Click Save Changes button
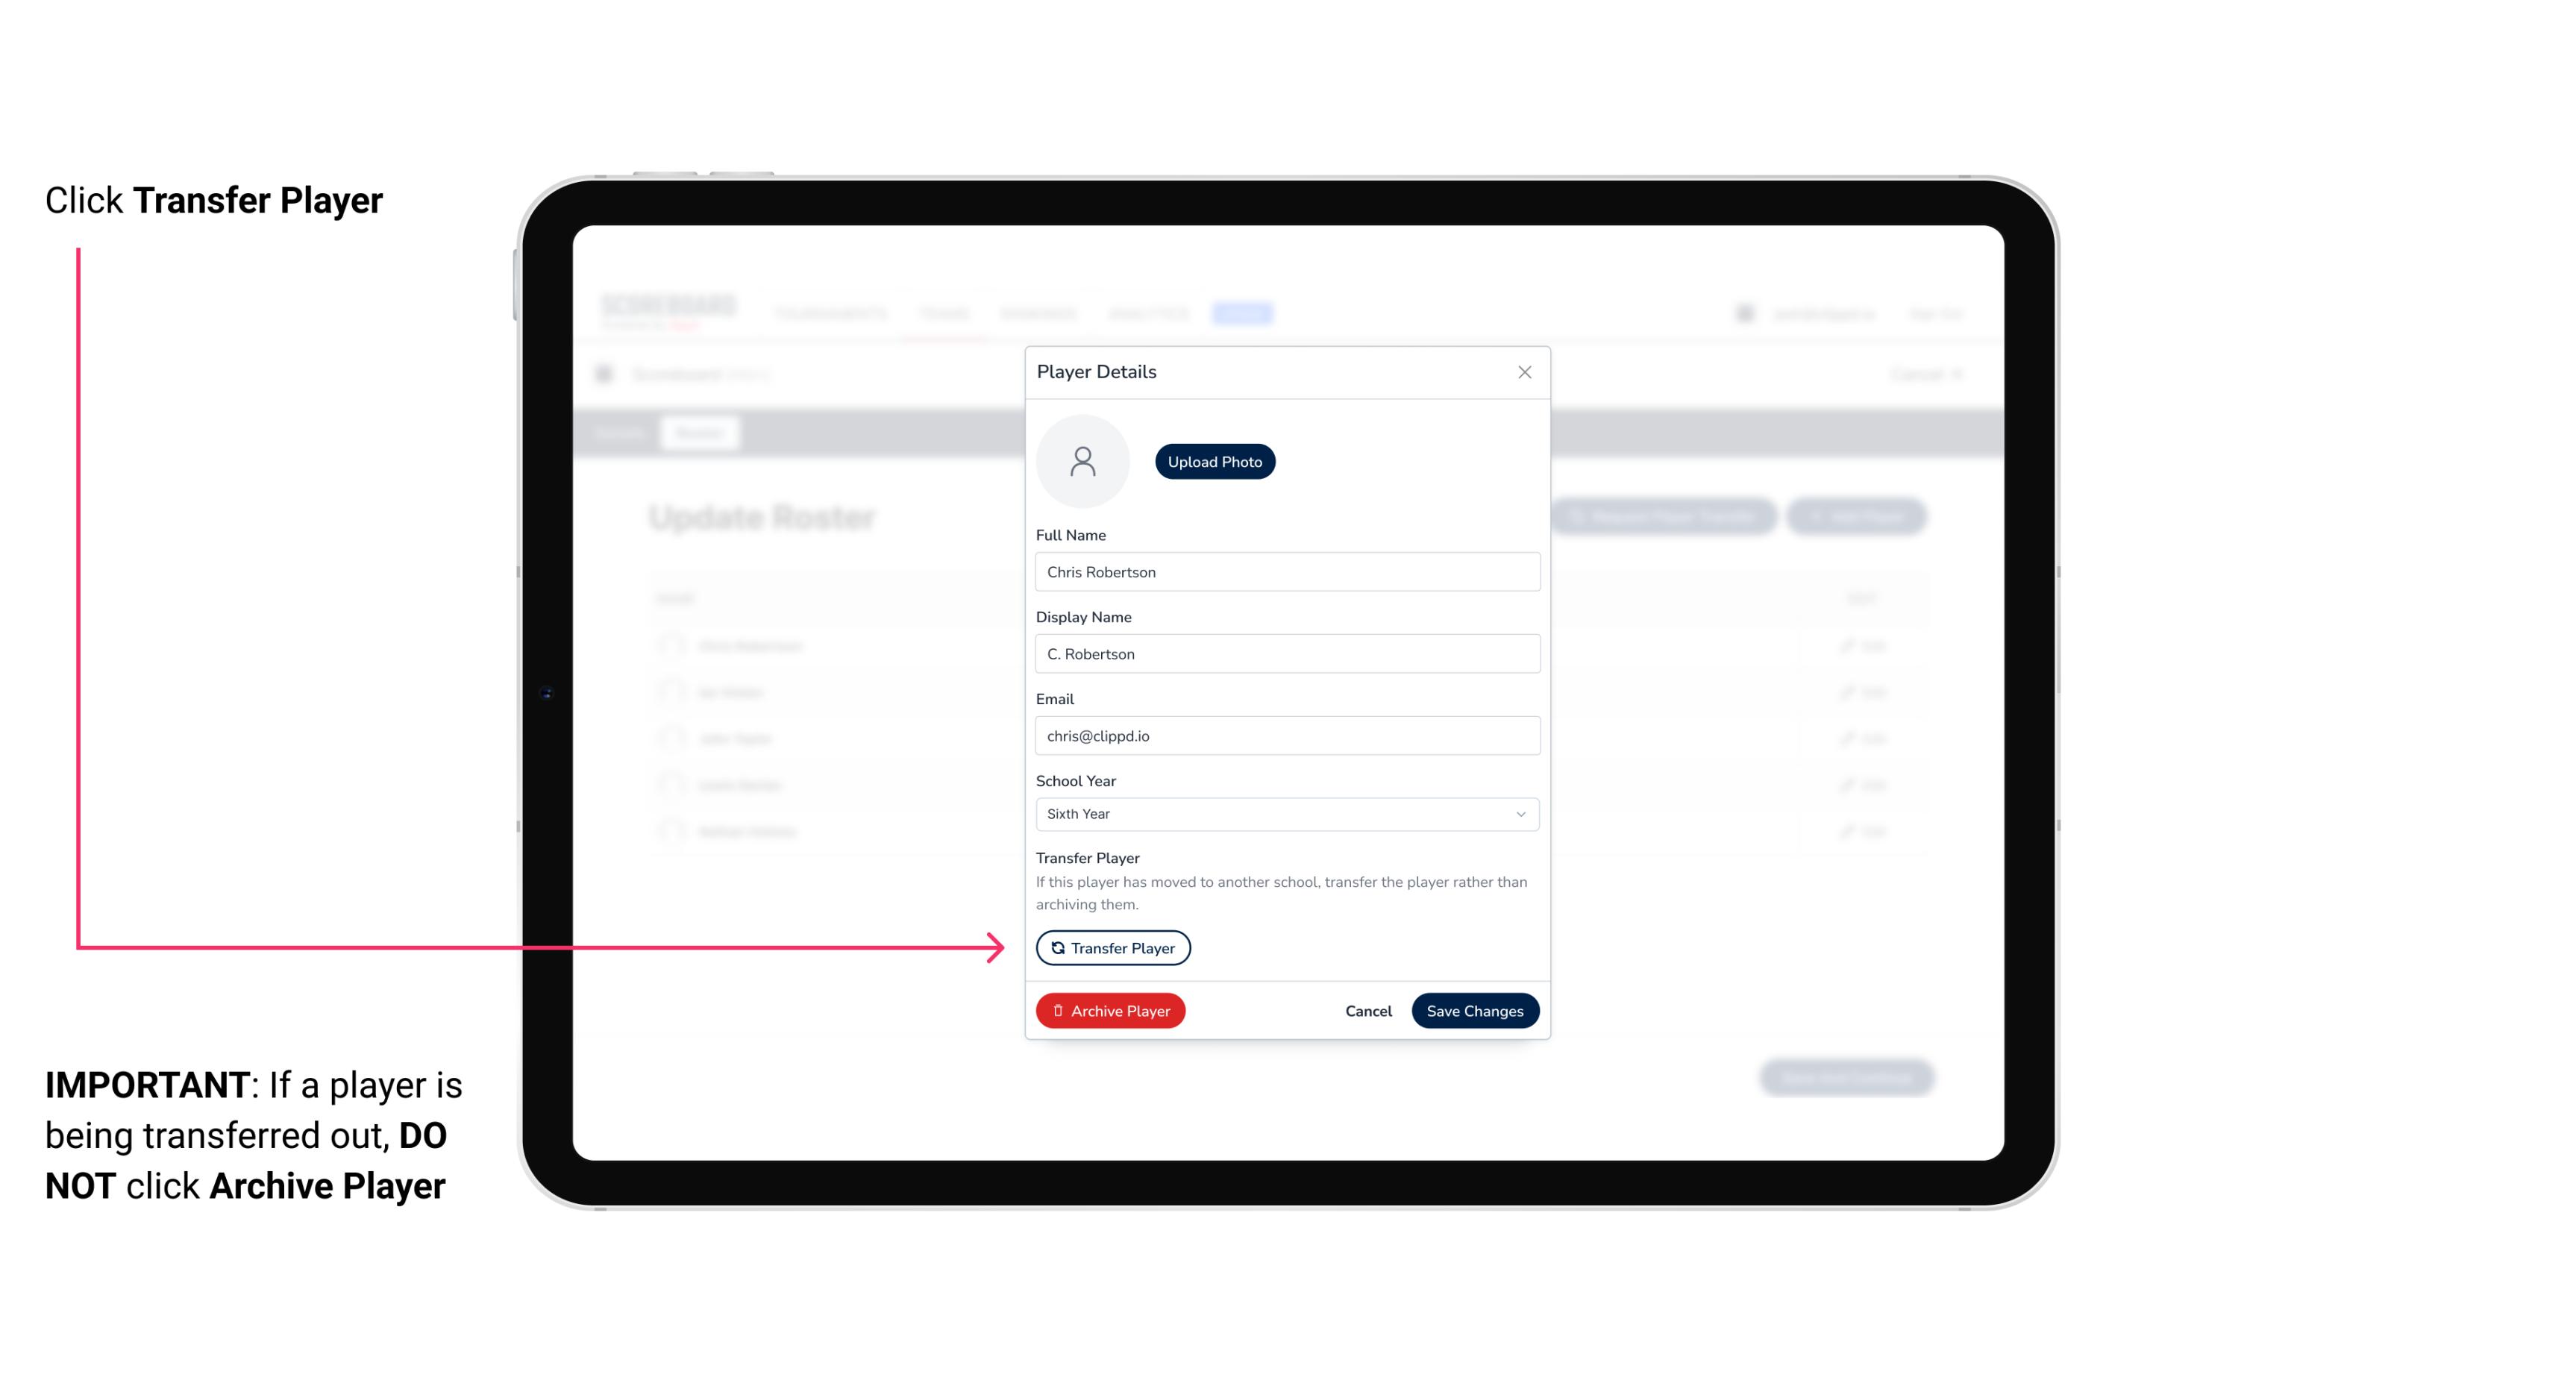 [x=1475, y=1009]
